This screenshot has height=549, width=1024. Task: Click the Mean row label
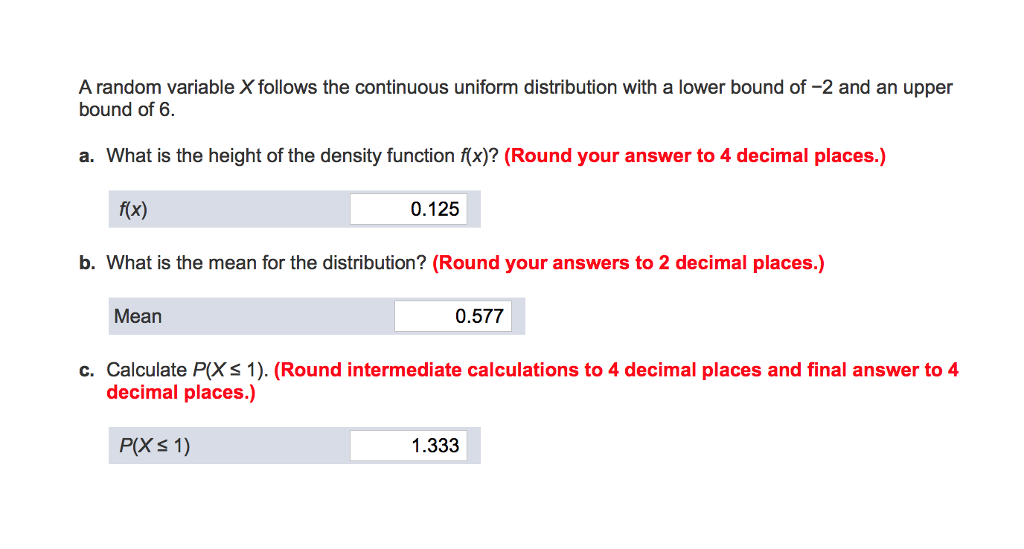(x=138, y=316)
